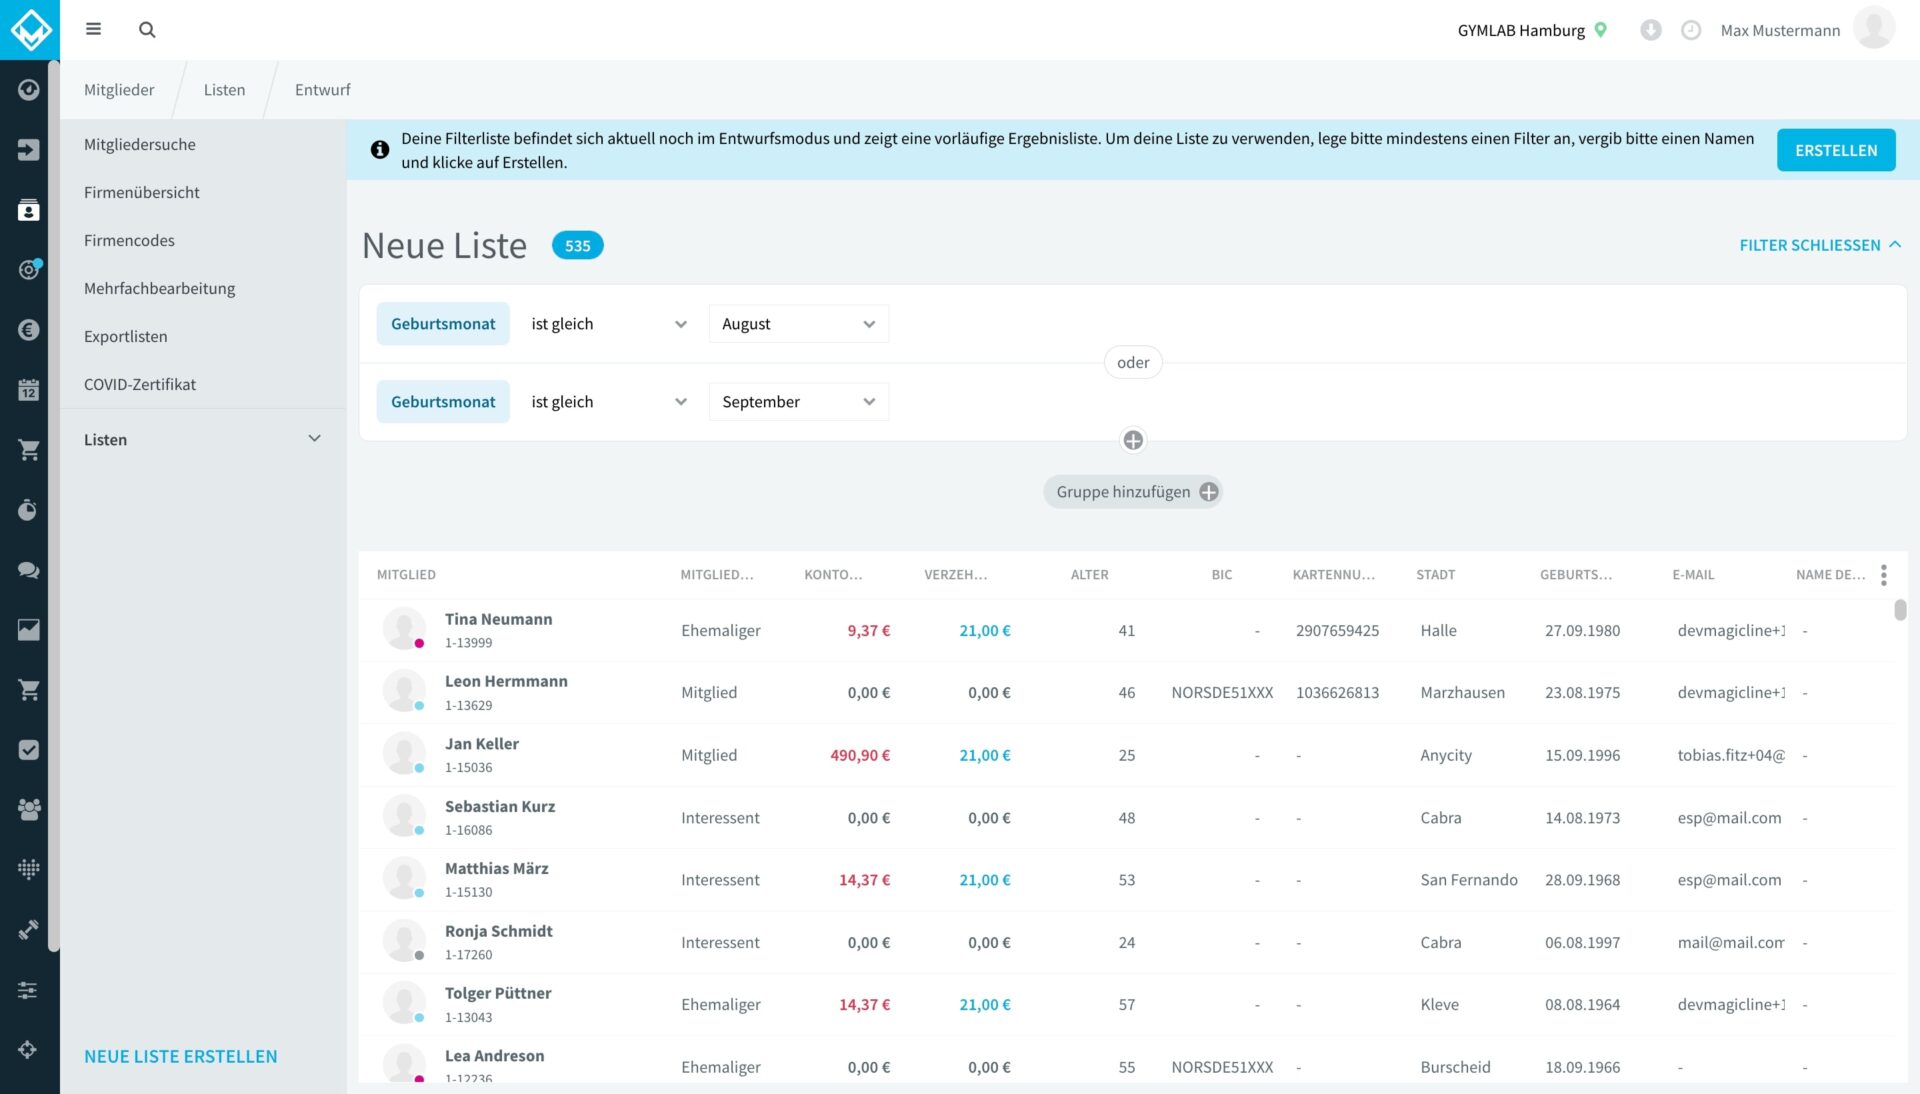This screenshot has width=1920, height=1094.
Task: Open the calendar sidebar icon
Action: pos(29,390)
